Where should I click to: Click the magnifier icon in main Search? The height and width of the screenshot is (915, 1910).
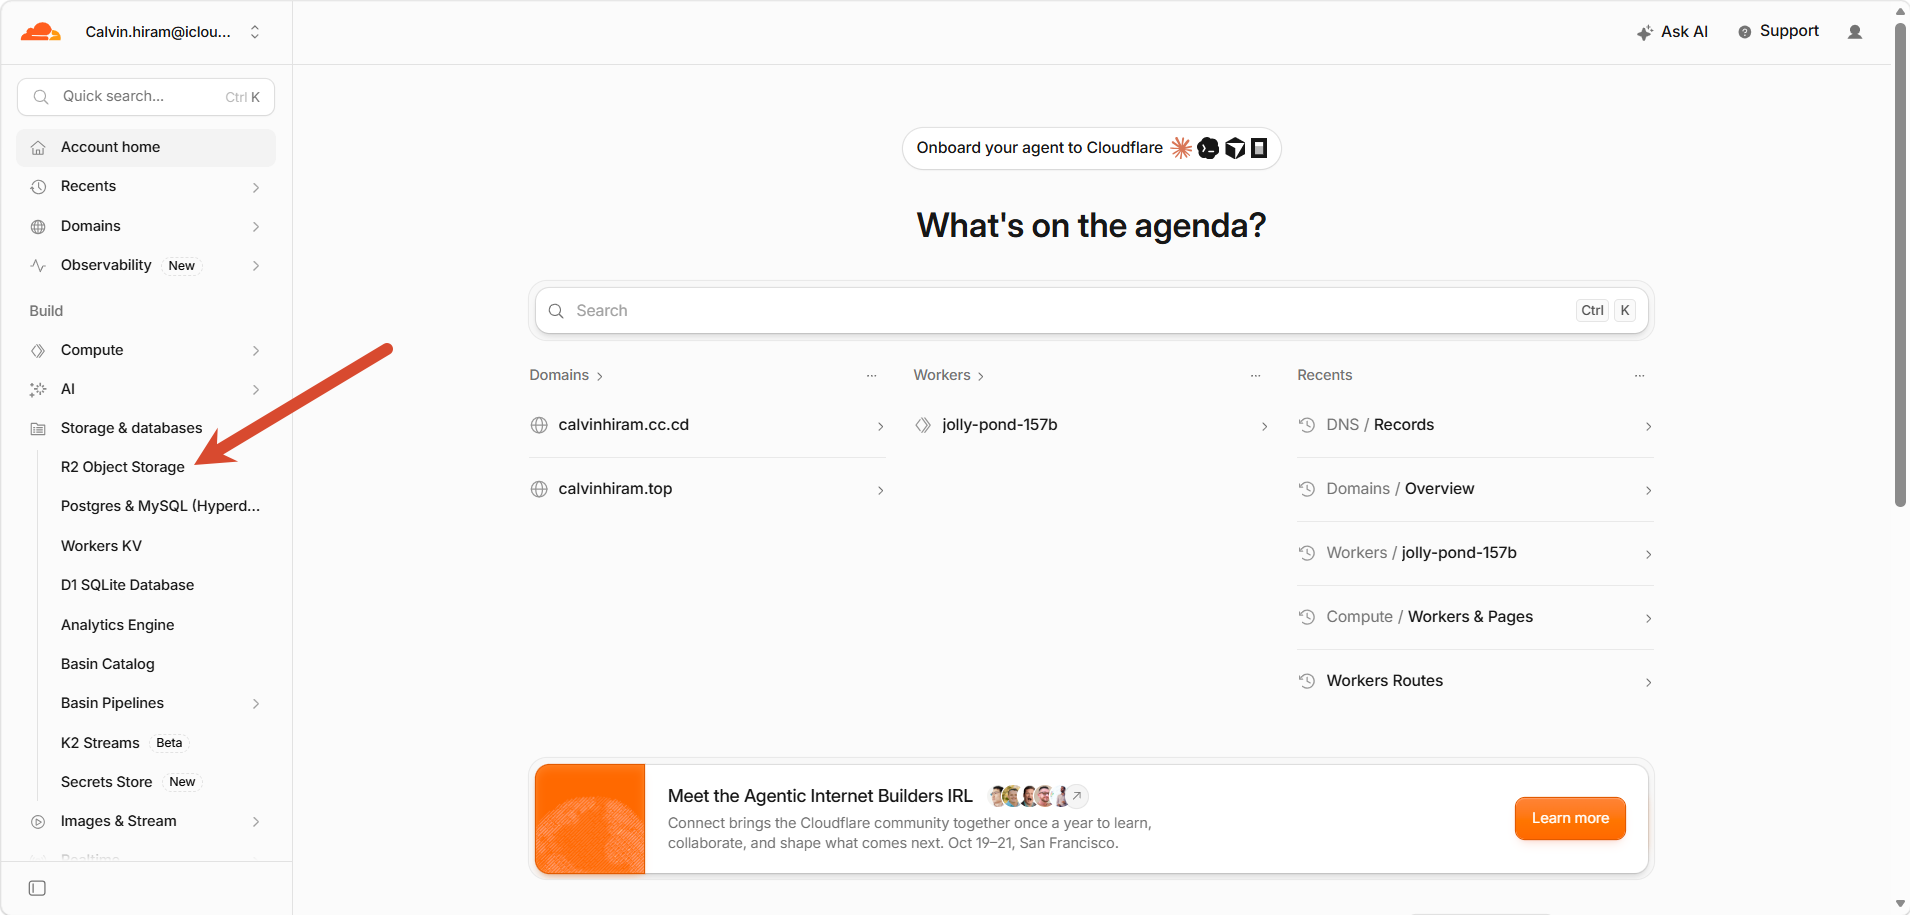click(x=556, y=311)
